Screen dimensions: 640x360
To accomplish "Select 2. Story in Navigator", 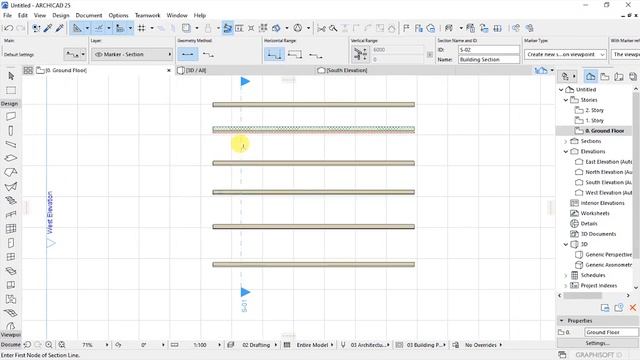I will click(x=594, y=110).
